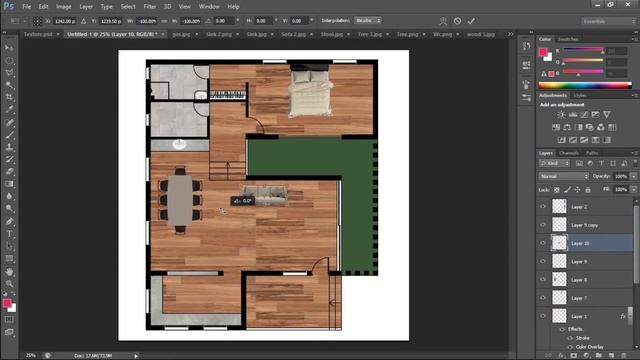Select the Move tool
Screen dimensions: 640x360
tap(9, 48)
